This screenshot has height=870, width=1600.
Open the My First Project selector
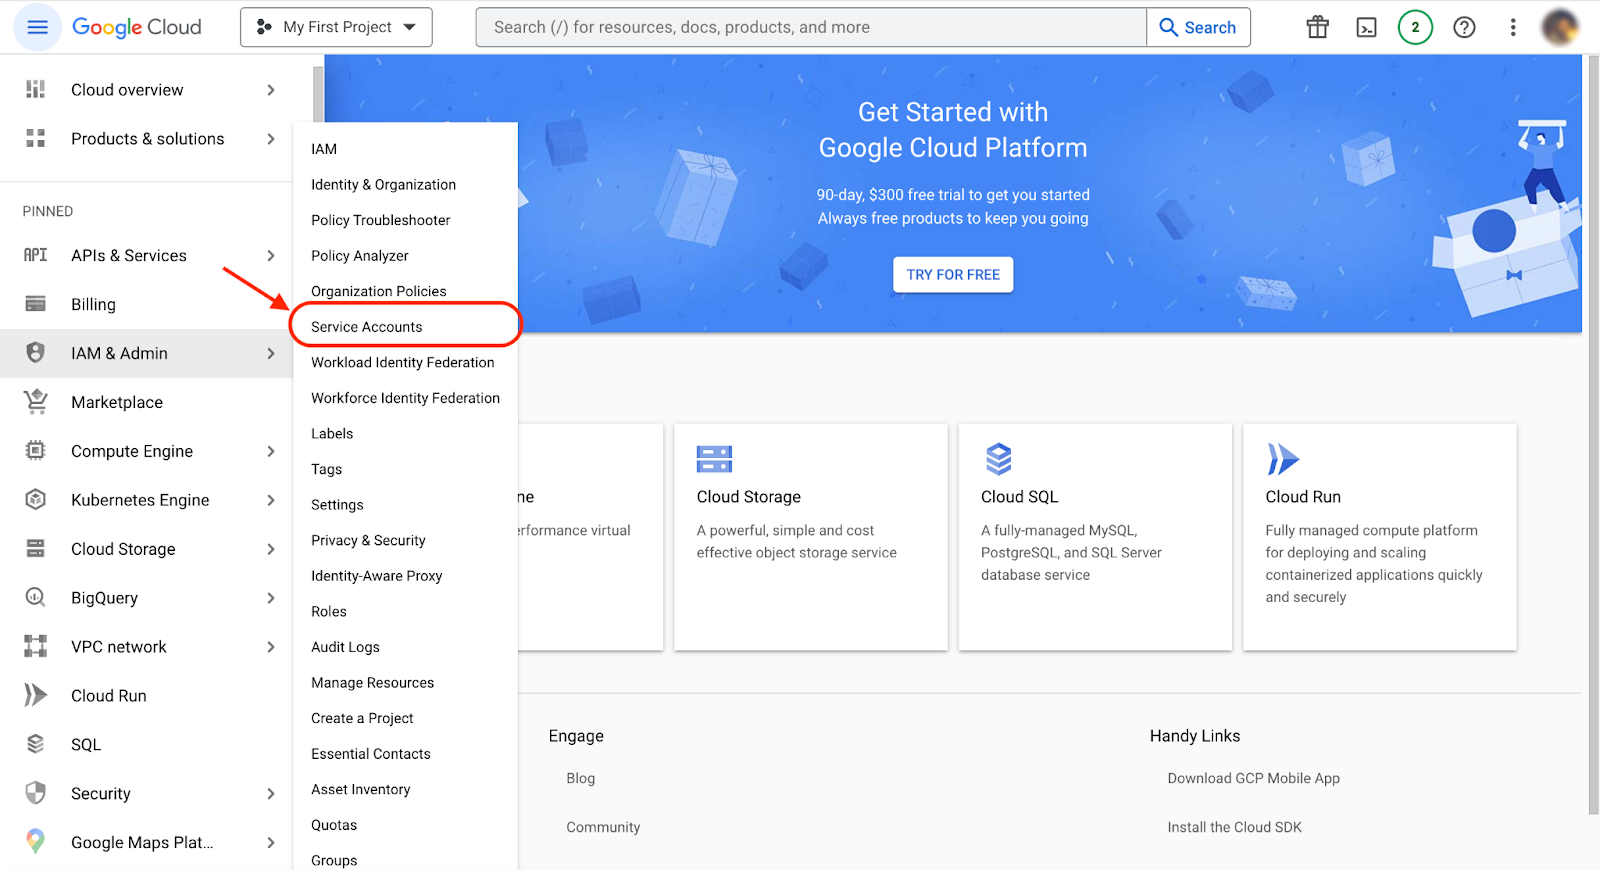tap(336, 27)
